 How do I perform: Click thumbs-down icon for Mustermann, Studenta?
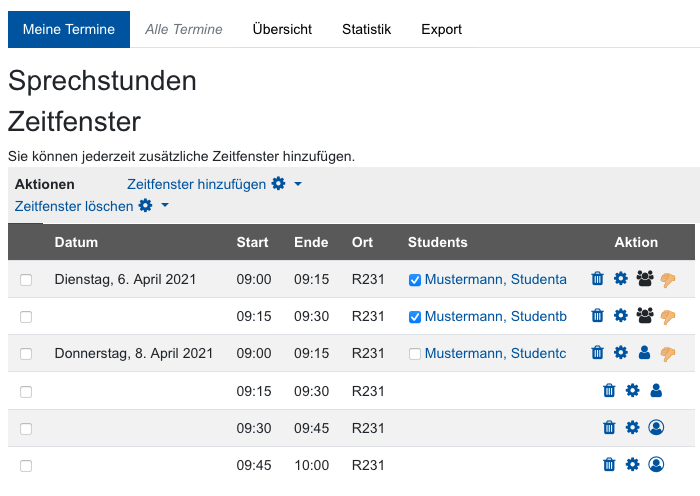[668, 279]
